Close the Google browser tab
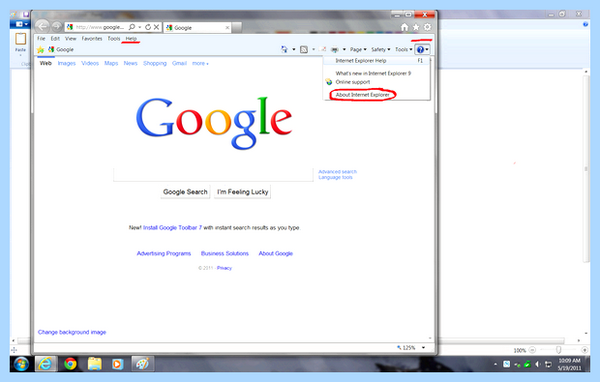This screenshot has height=382, width=600. click(227, 28)
